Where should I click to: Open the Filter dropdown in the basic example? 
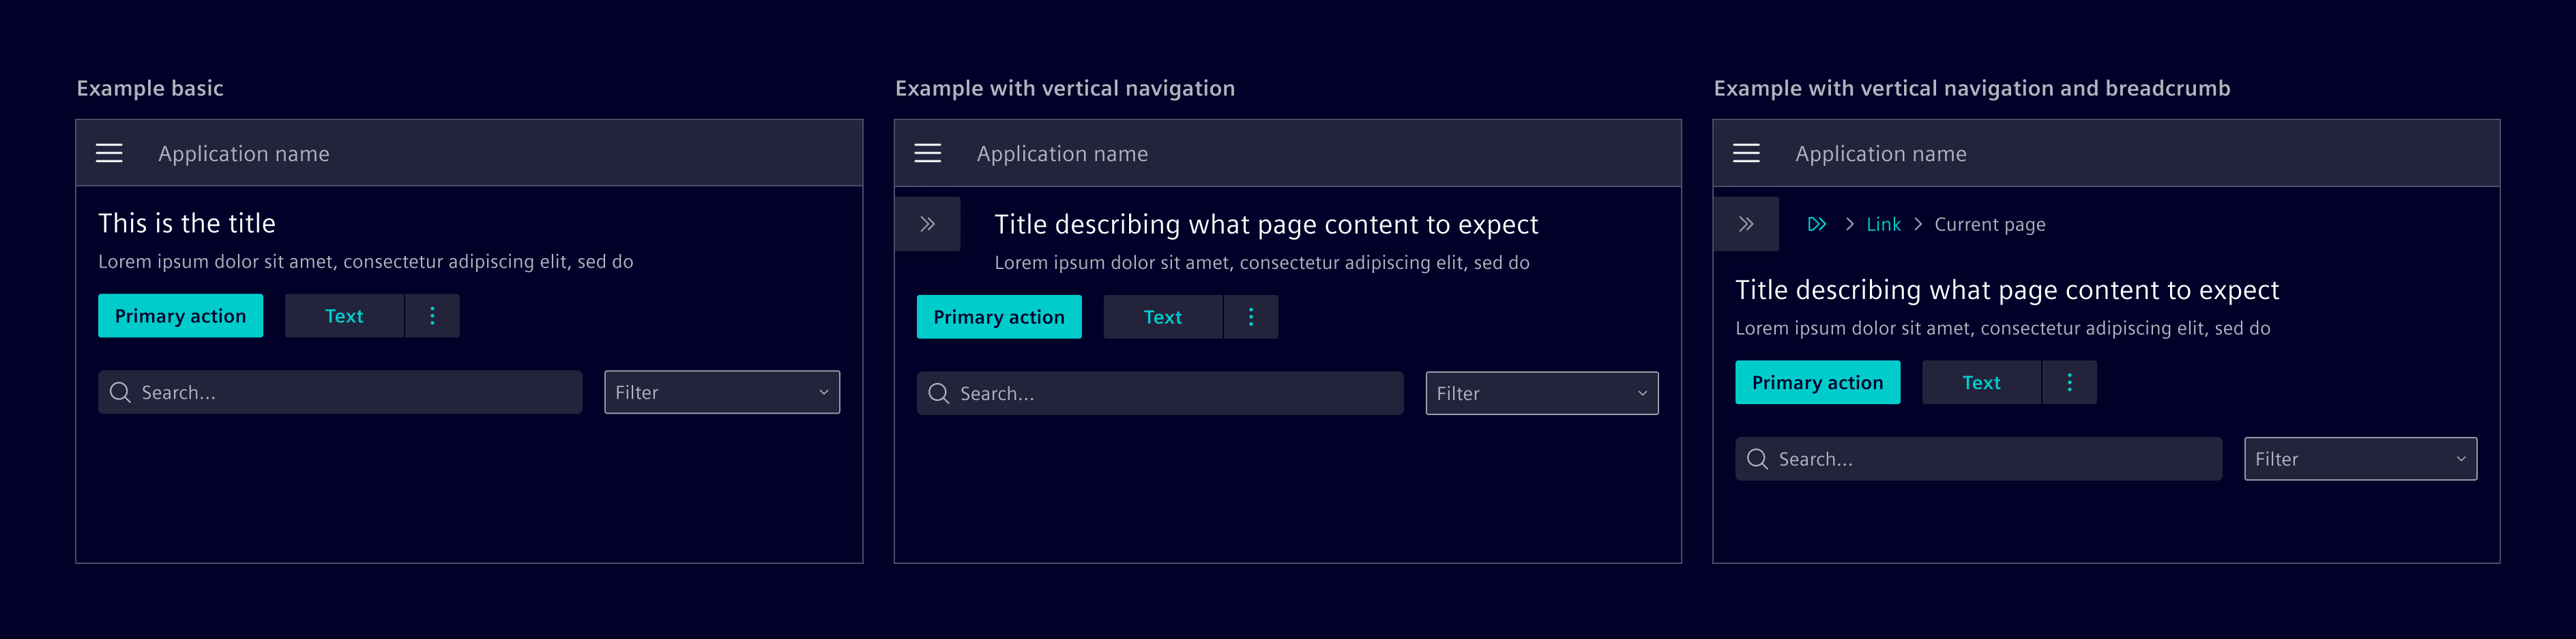tap(721, 392)
